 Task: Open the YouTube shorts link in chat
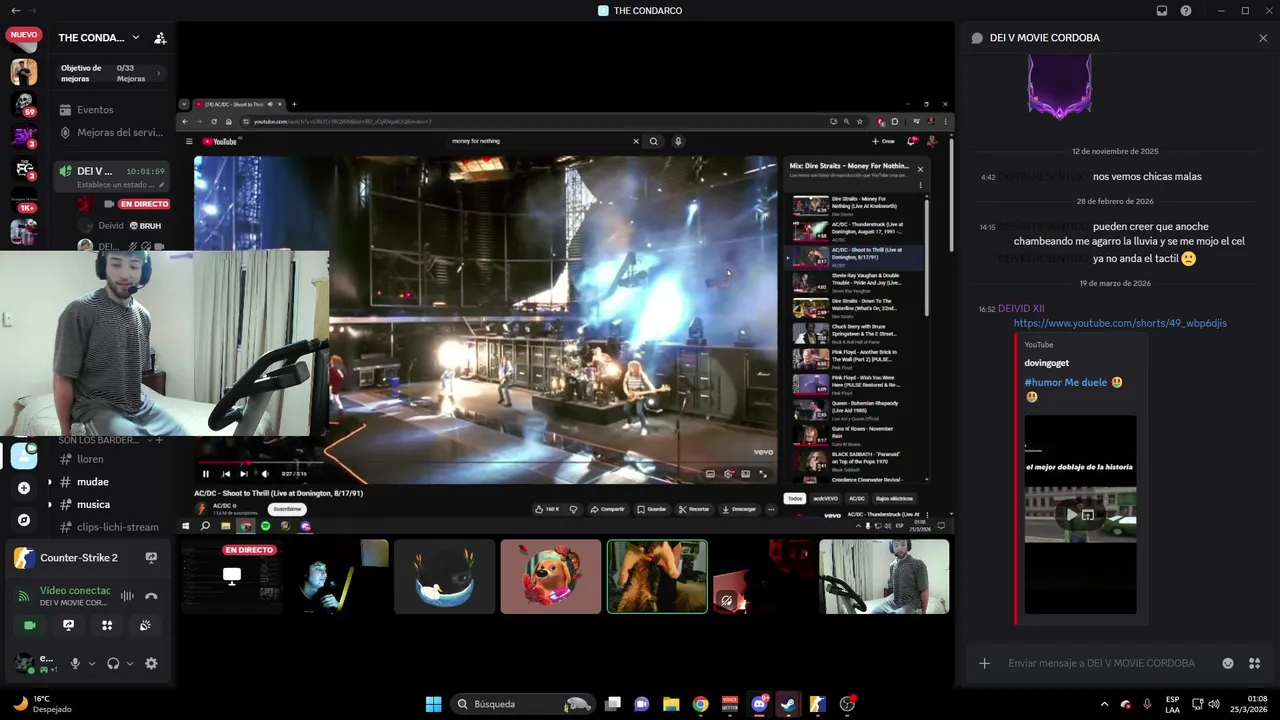coord(1120,323)
